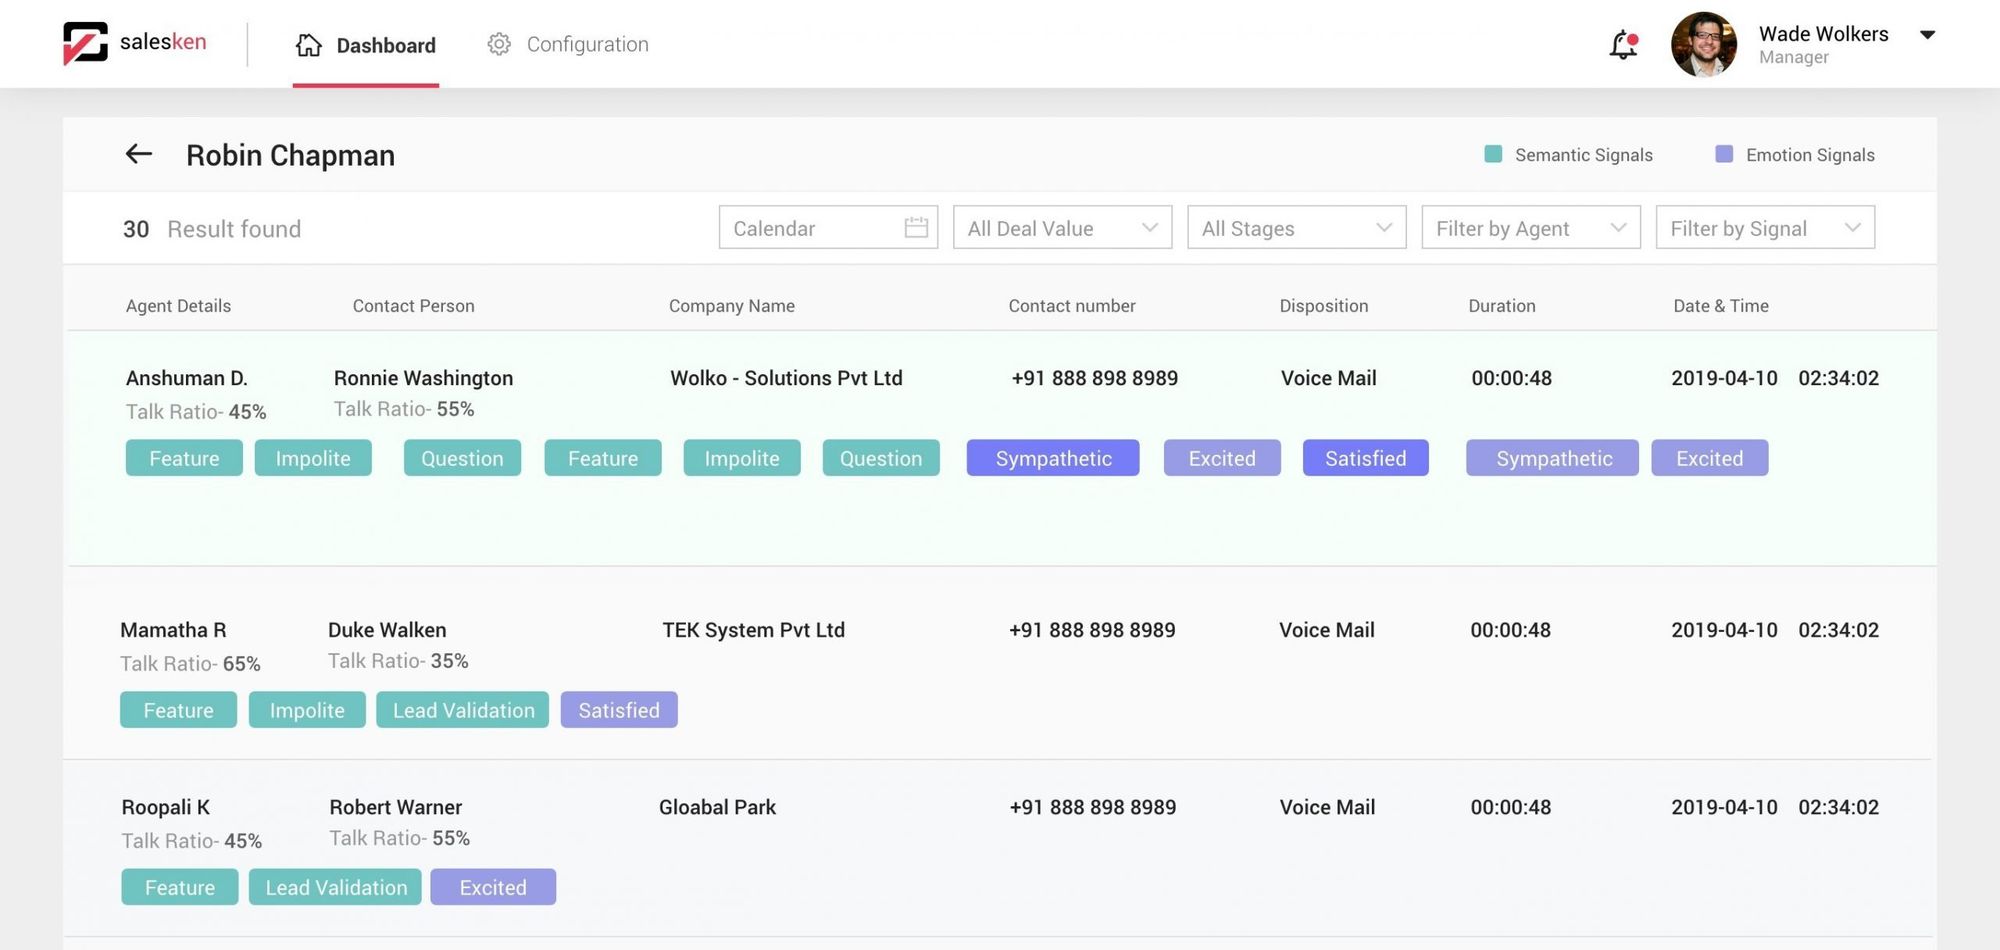Viewport: 2000px width, 950px height.
Task: Select agent Anshuman D.
Action: click(187, 378)
